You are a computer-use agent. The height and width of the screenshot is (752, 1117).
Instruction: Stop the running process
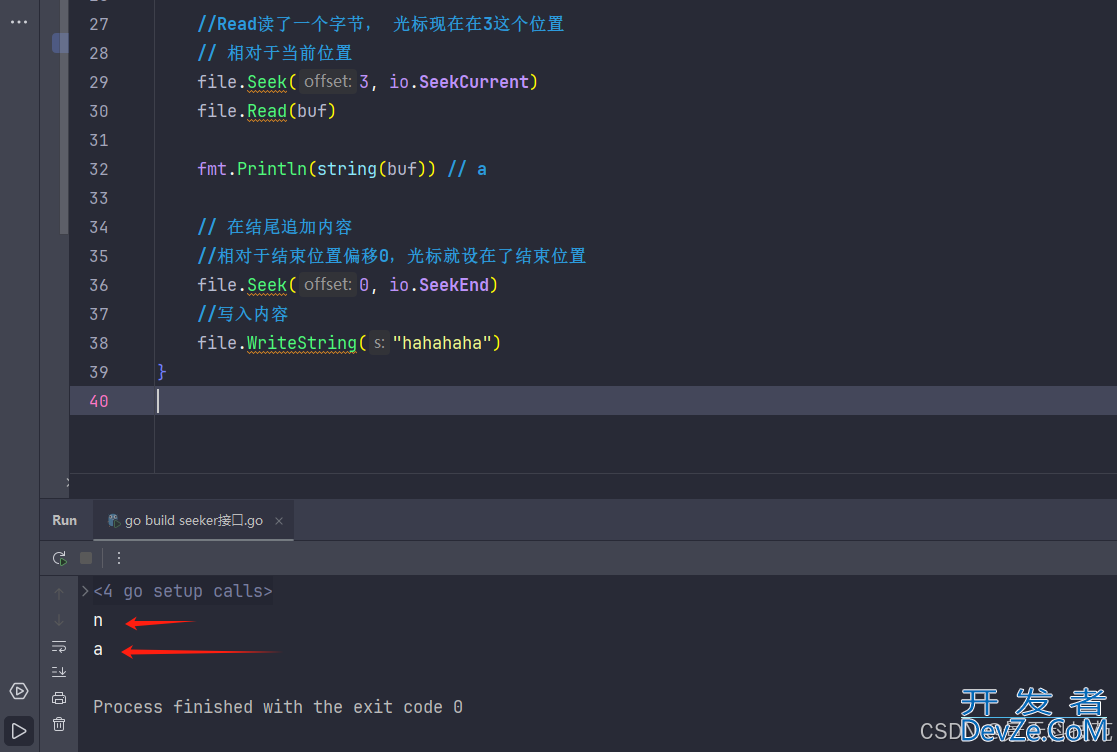pyautogui.click(x=86, y=558)
